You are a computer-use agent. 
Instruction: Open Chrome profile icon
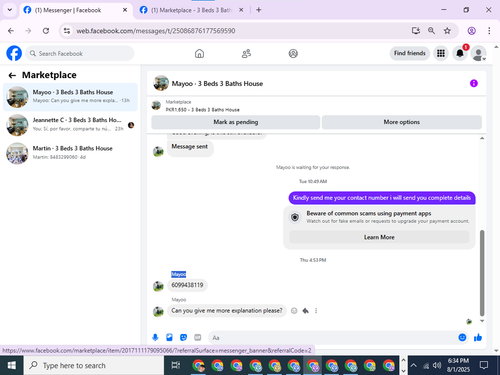coord(471,31)
